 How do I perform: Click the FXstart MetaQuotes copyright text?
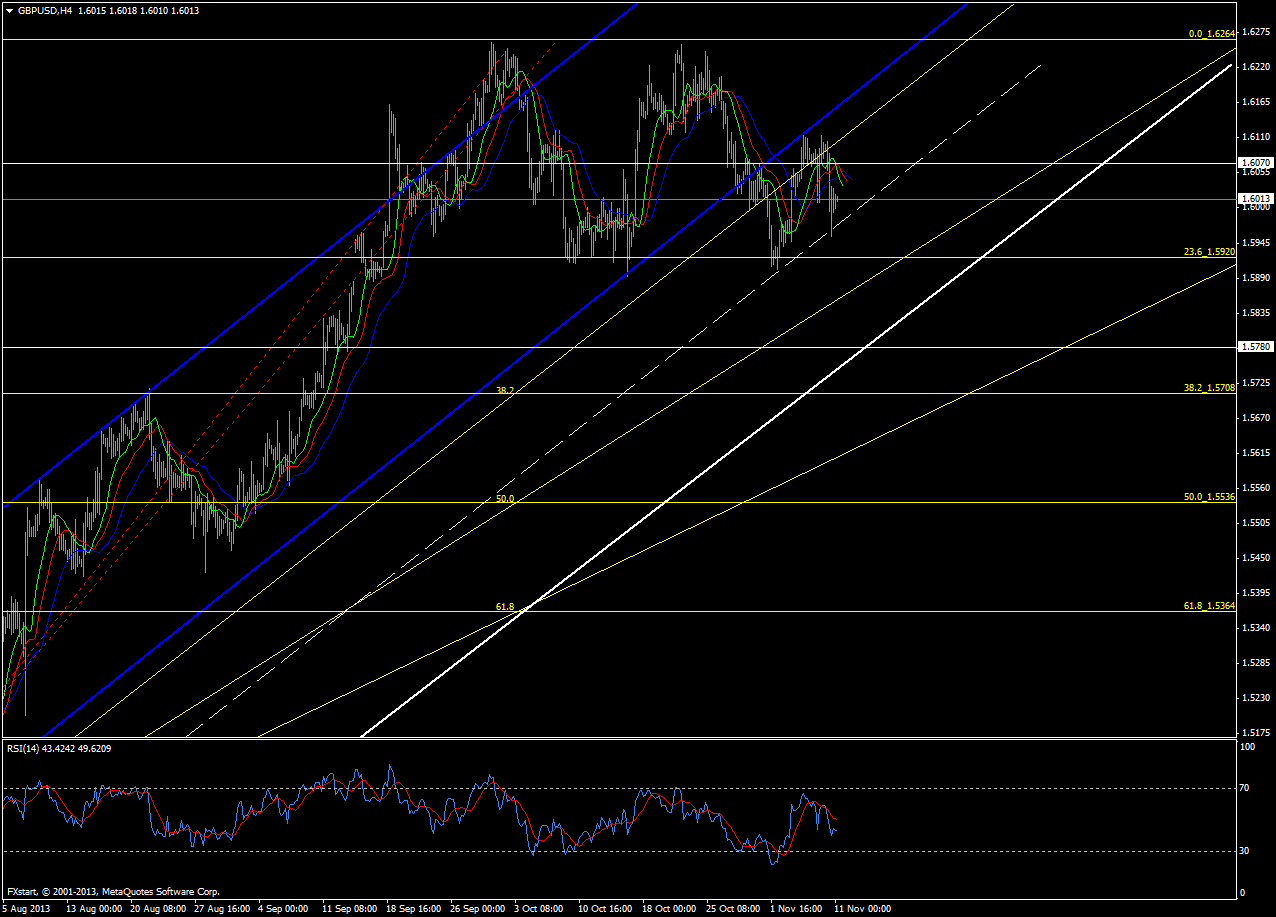[113, 891]
